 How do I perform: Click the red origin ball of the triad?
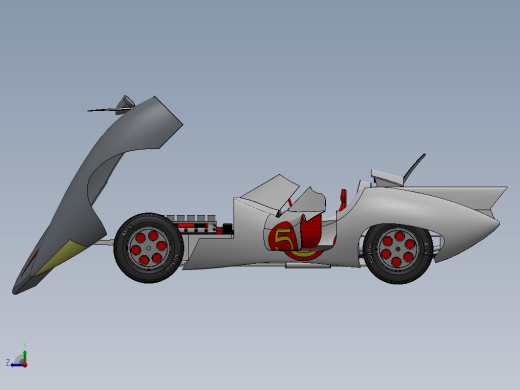click(25, 365)
